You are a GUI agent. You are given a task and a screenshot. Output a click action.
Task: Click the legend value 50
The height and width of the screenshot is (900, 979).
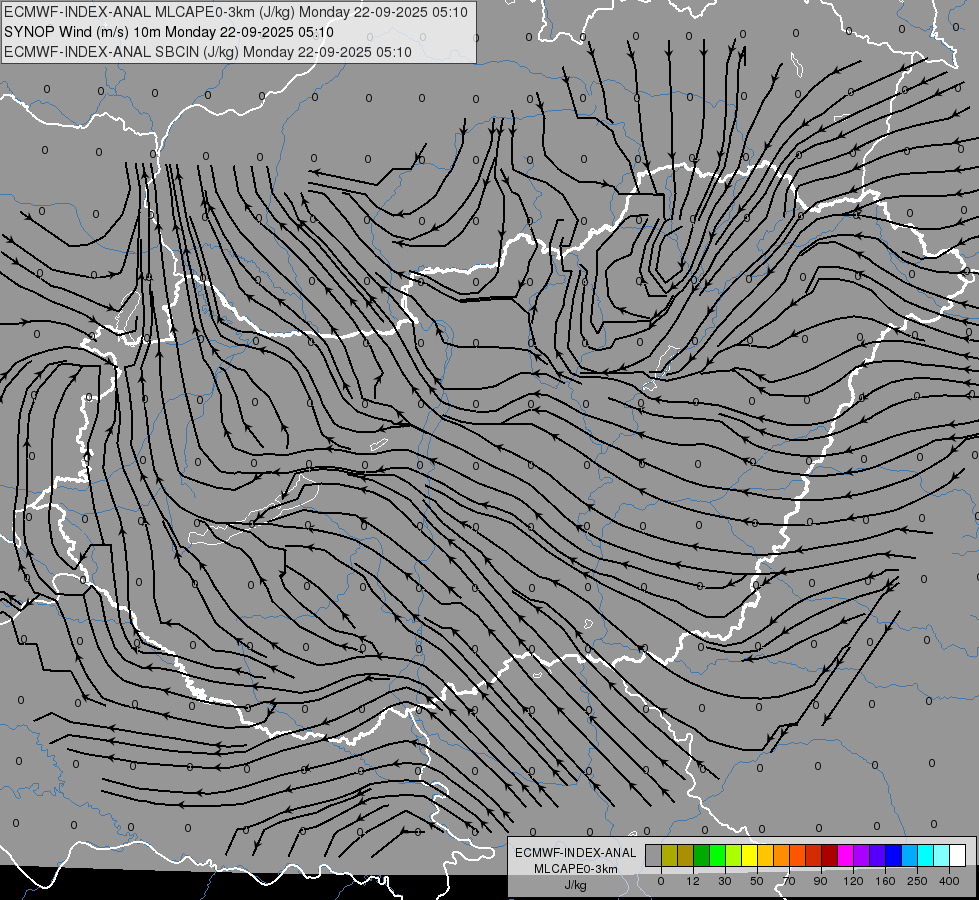click(x=757, y=881)
